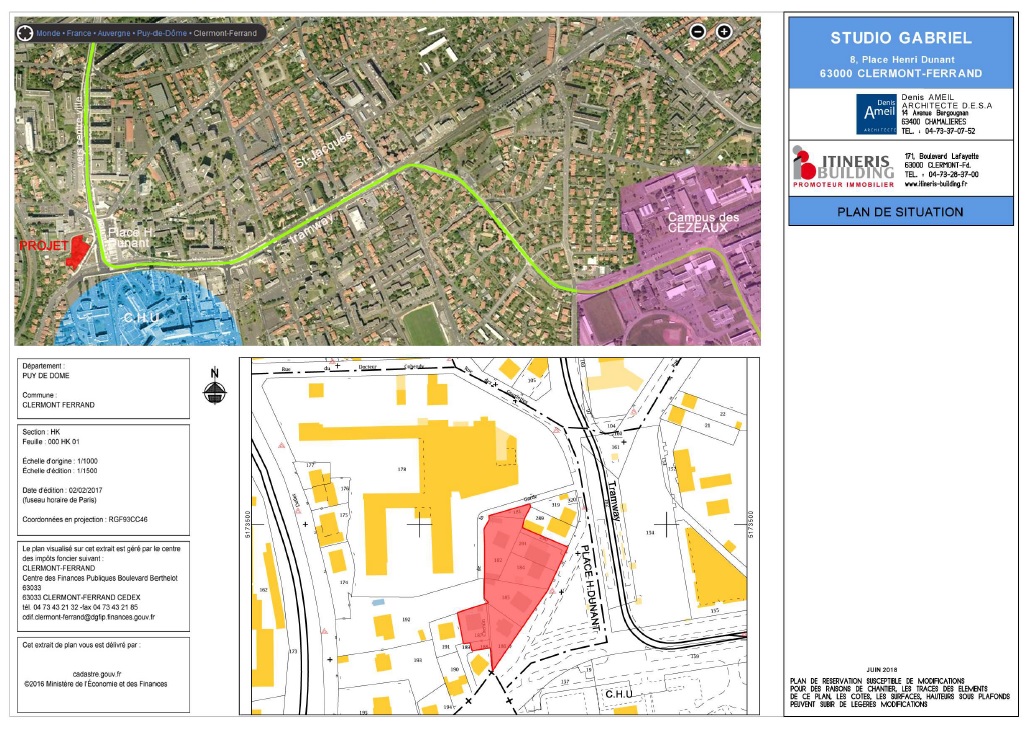The height and width of the screenshot is (729, 1033).
Task: Click Clermont-Ferrand in the breadcrumb
Action: pos(225,33)
